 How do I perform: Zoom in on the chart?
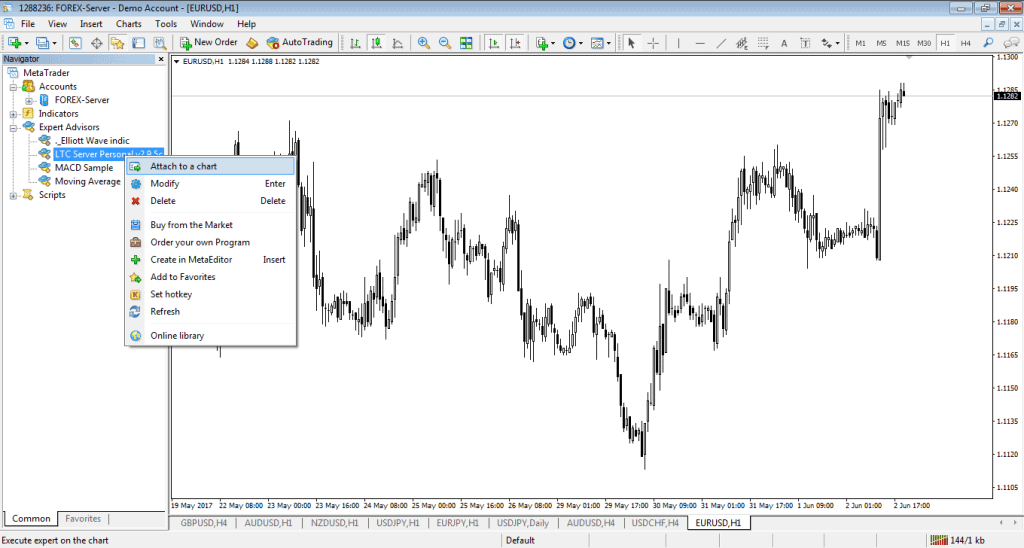(x=424, y=43)
